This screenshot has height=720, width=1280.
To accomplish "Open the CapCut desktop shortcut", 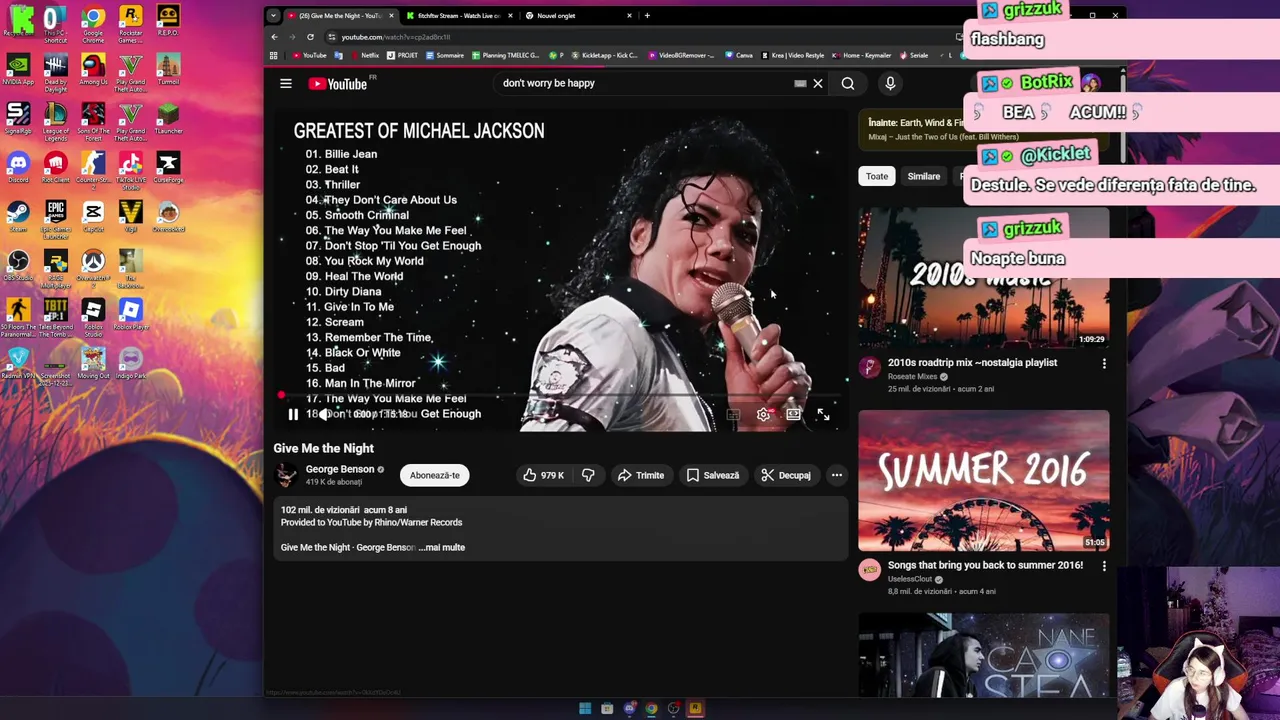I will pyautogui.click(x=93, y=216).
